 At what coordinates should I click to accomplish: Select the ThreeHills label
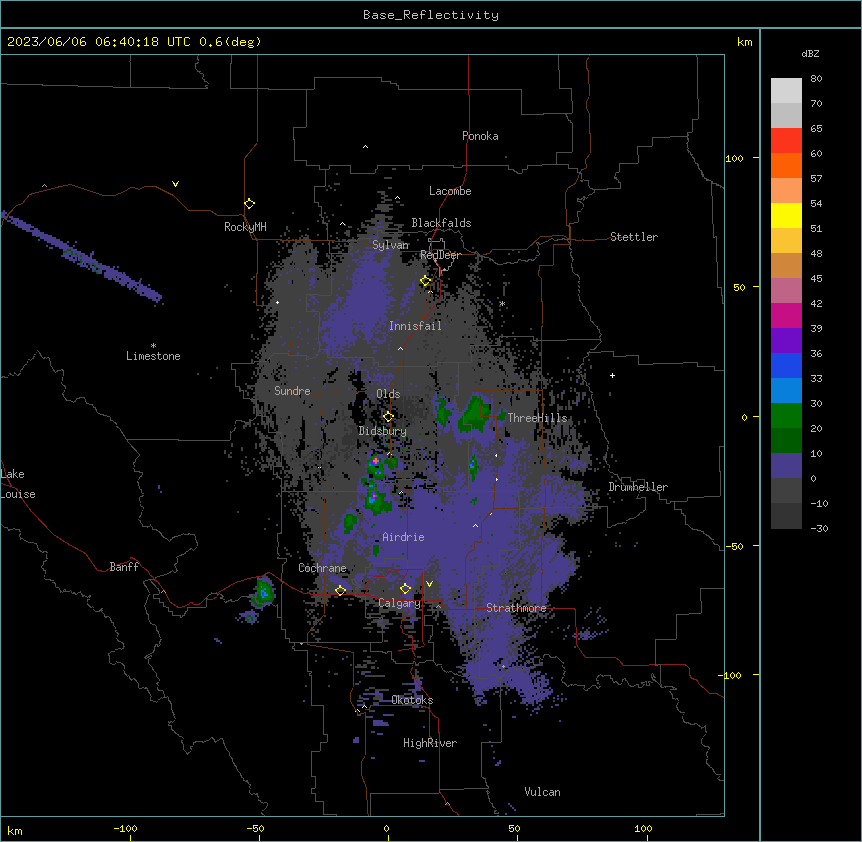537,418
